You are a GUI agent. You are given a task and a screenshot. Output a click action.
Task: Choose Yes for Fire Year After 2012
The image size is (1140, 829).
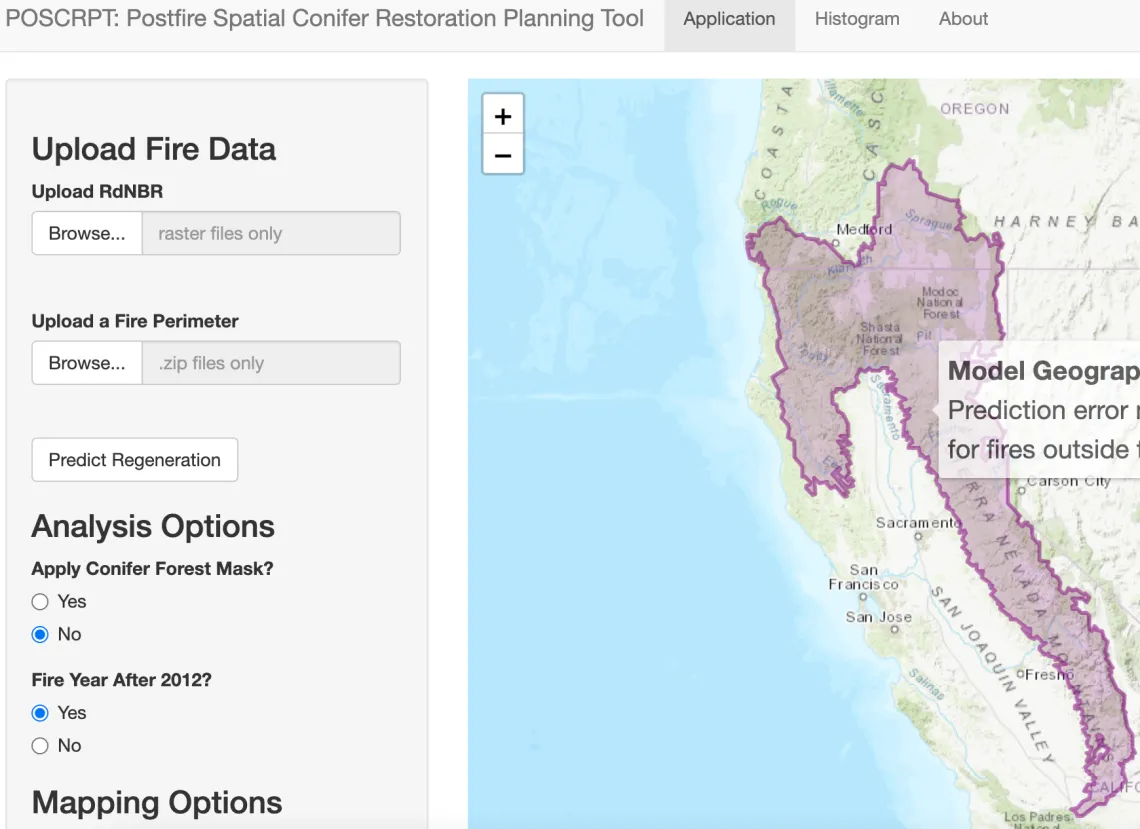tap(40, 713)
